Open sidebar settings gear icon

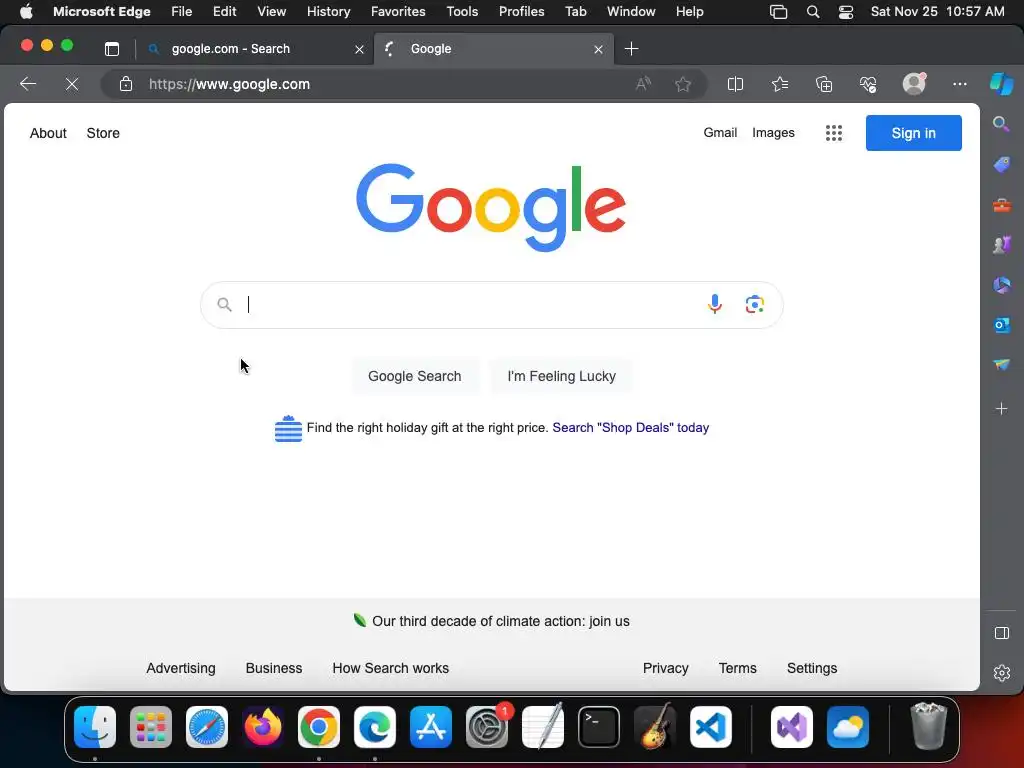coord(1001,673)
